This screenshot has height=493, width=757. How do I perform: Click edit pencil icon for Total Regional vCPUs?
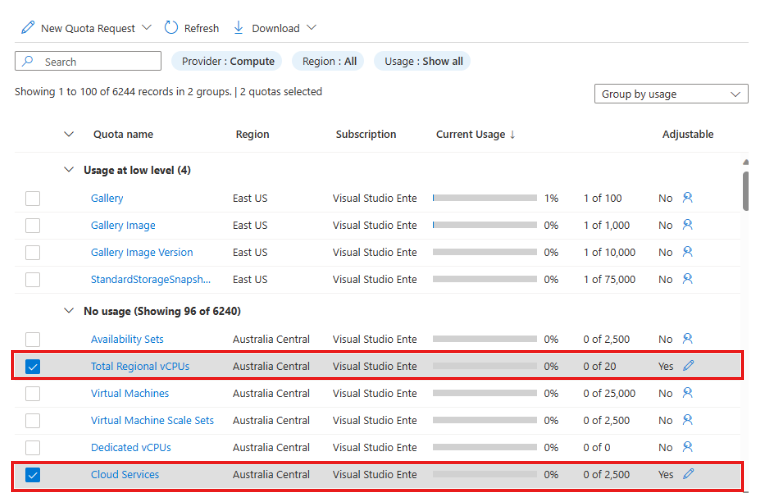coord(688,366)
